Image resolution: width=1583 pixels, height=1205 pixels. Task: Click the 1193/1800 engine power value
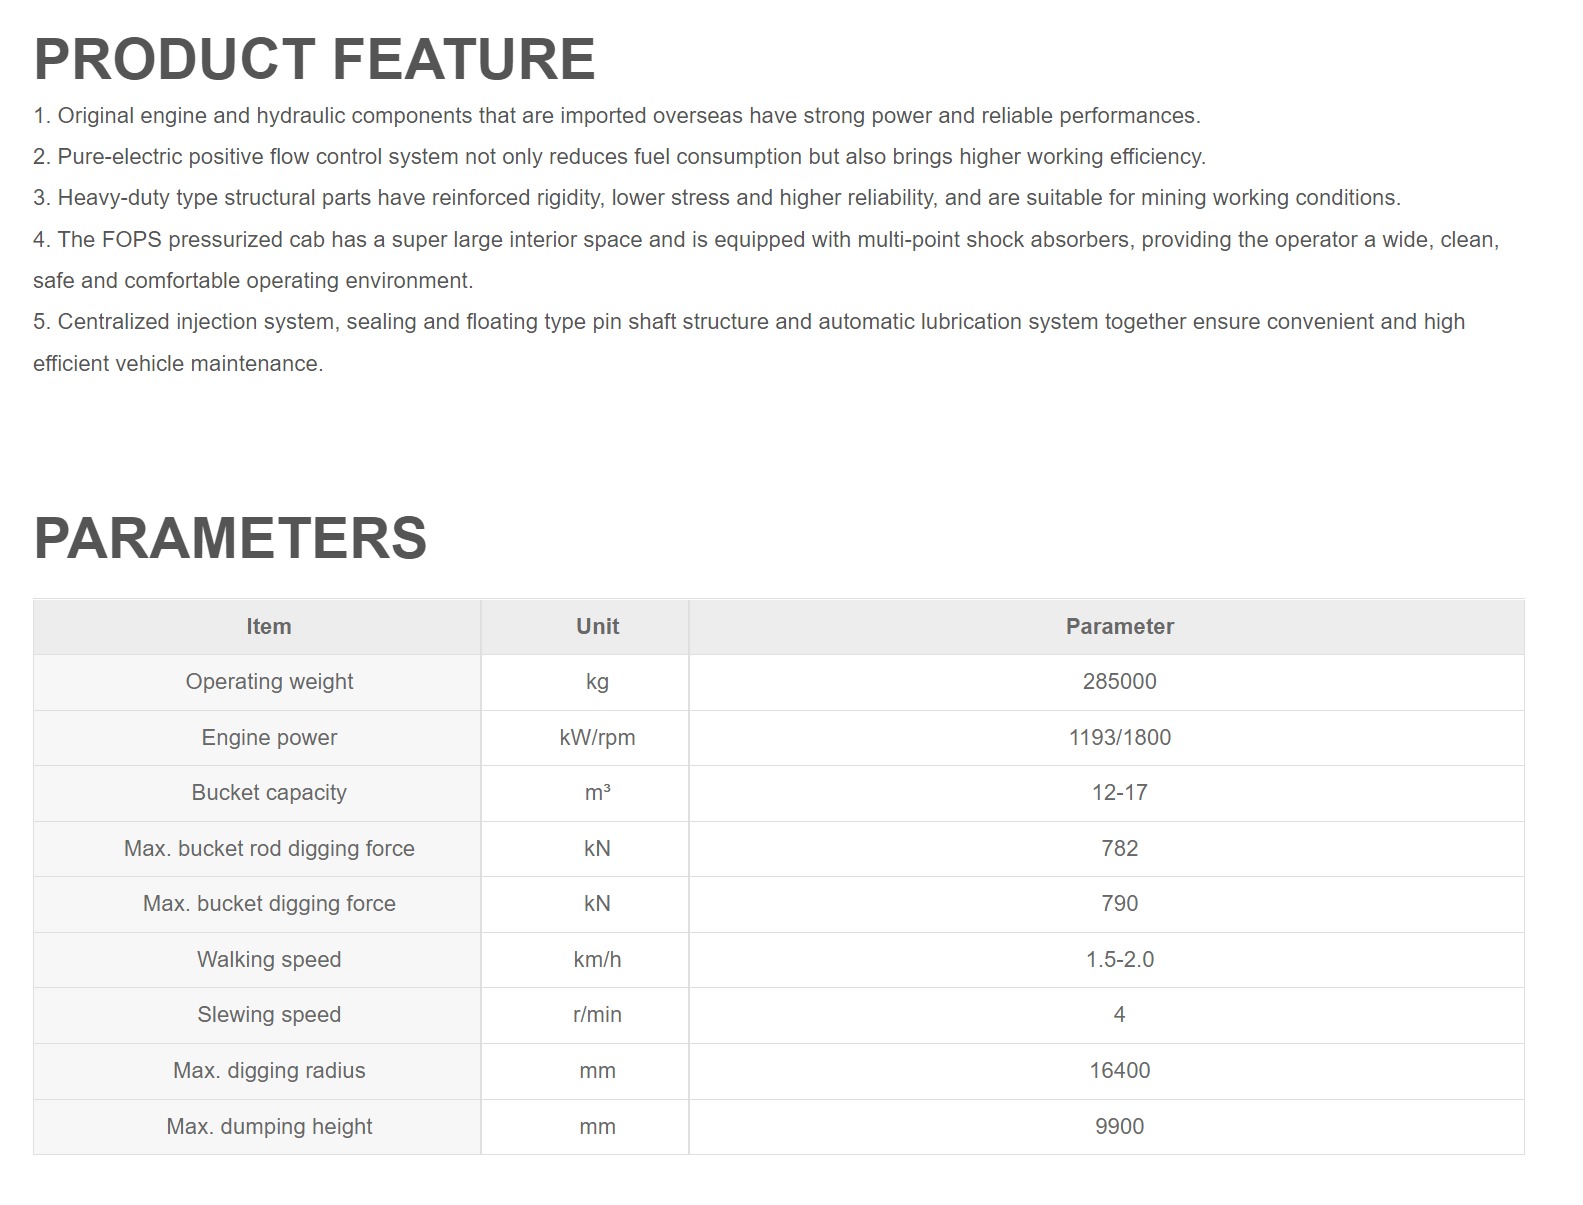tap(1119, 738)
